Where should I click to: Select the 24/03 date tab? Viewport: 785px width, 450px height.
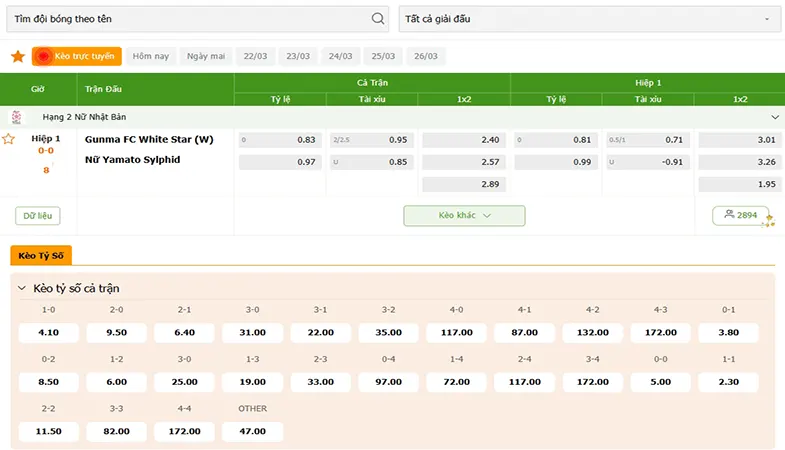340,56
